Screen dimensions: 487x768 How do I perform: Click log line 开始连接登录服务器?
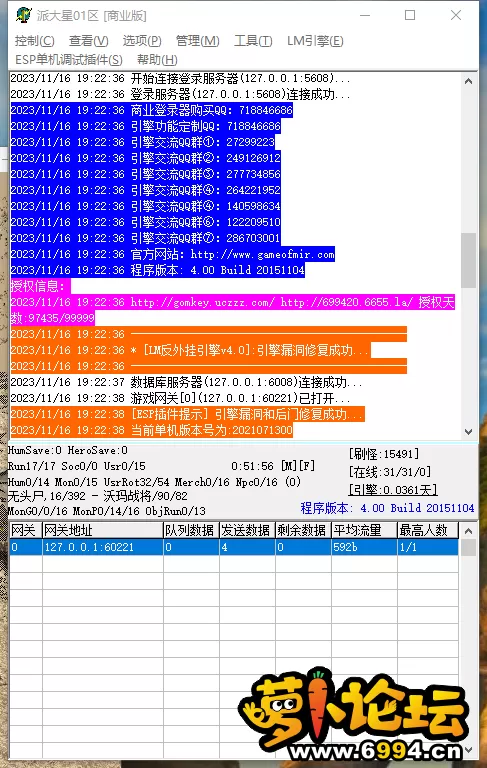(x=180, y=78)
